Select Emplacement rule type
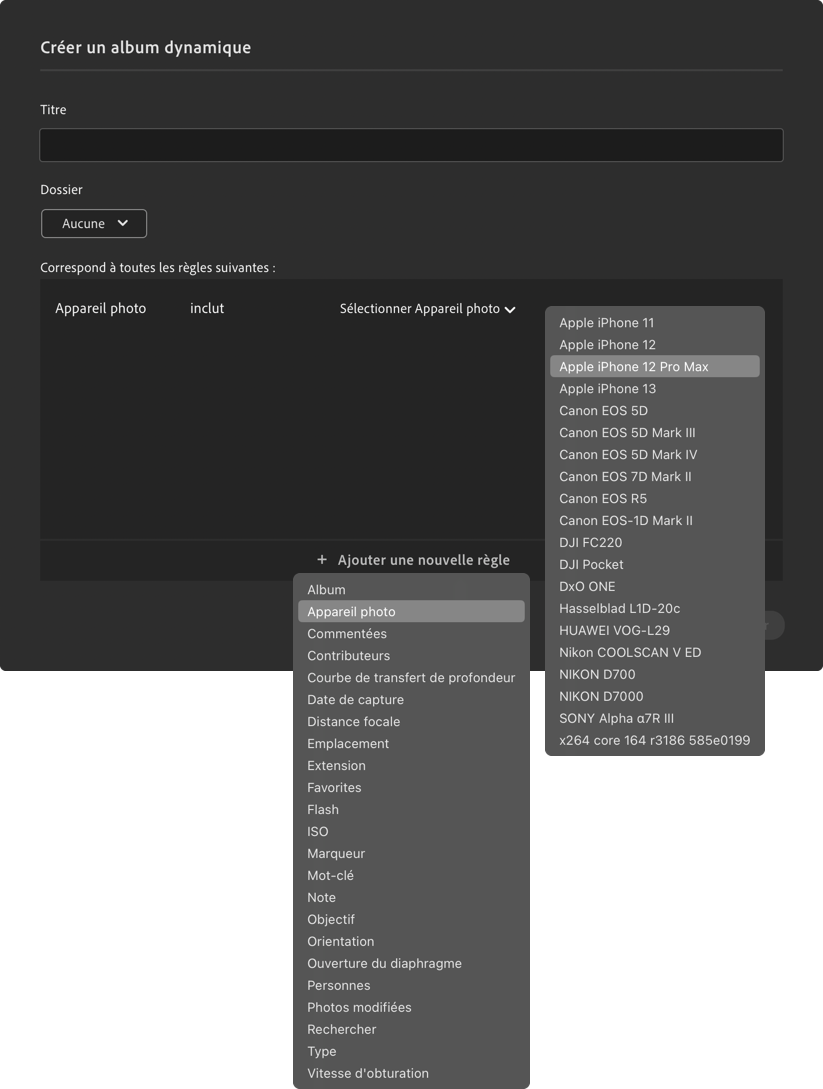823x1089 pixels. tap(411, 744)
